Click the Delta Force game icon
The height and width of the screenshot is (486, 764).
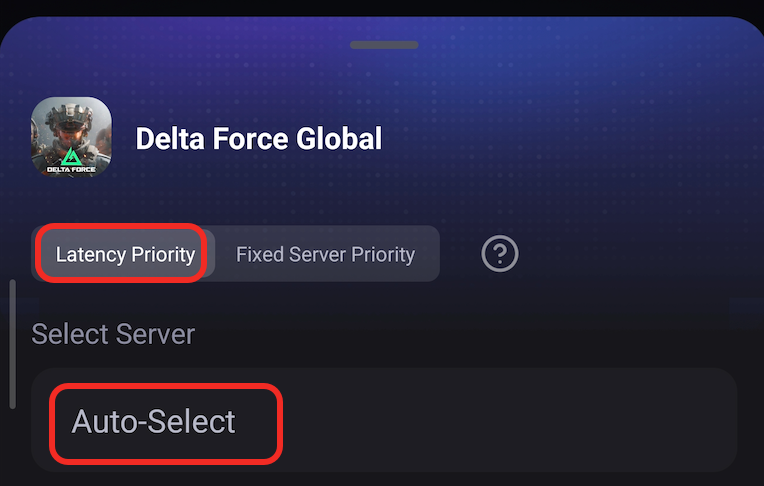(71, 138)
